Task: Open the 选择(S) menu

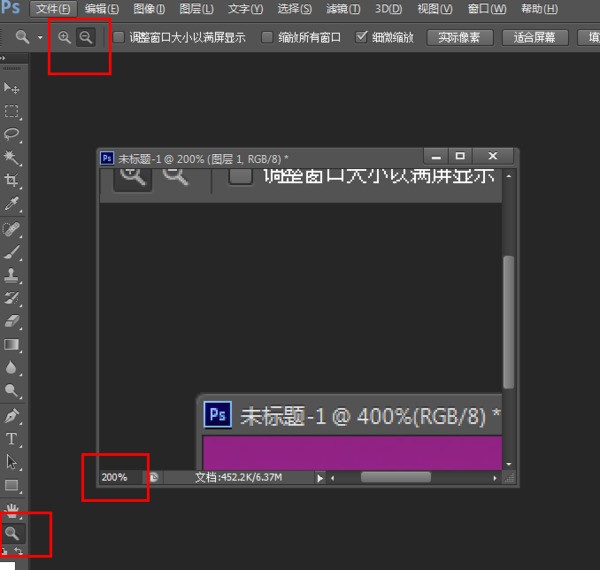Action: click(294, 8)
